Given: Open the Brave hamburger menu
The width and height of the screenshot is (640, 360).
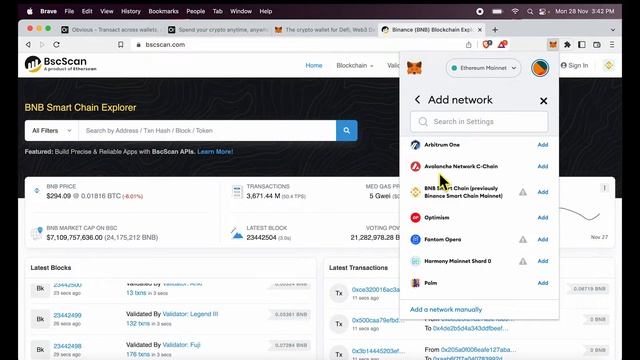Looking at the screenshot, I should (x=612, y=44).
